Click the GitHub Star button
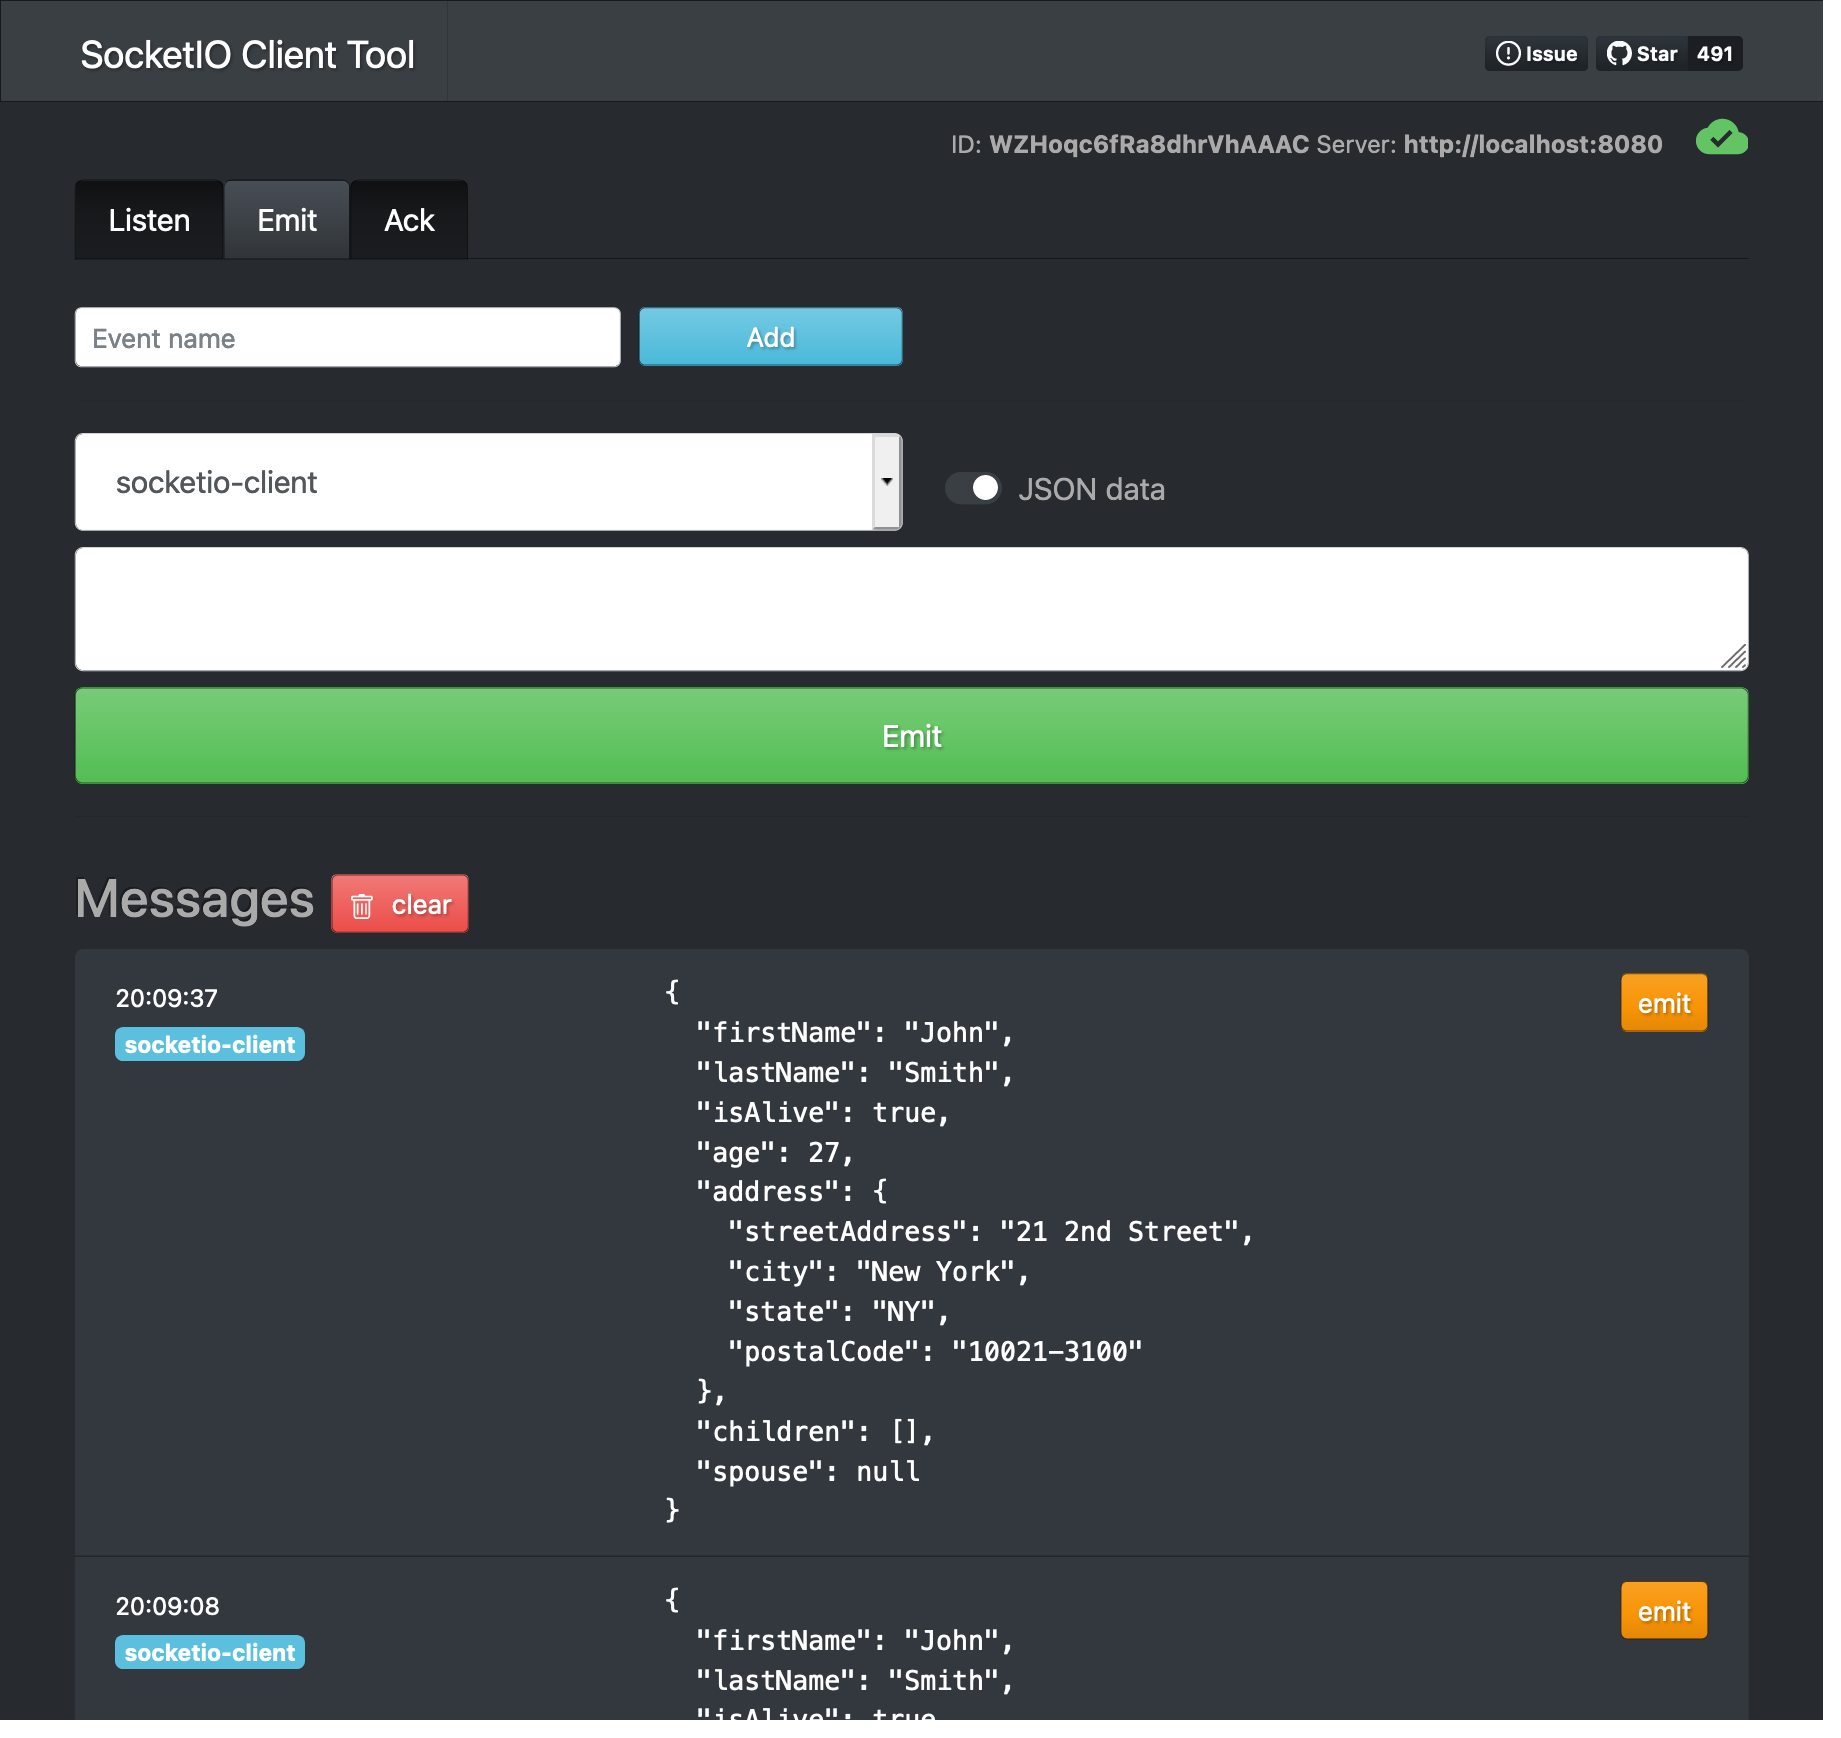 1642,54
